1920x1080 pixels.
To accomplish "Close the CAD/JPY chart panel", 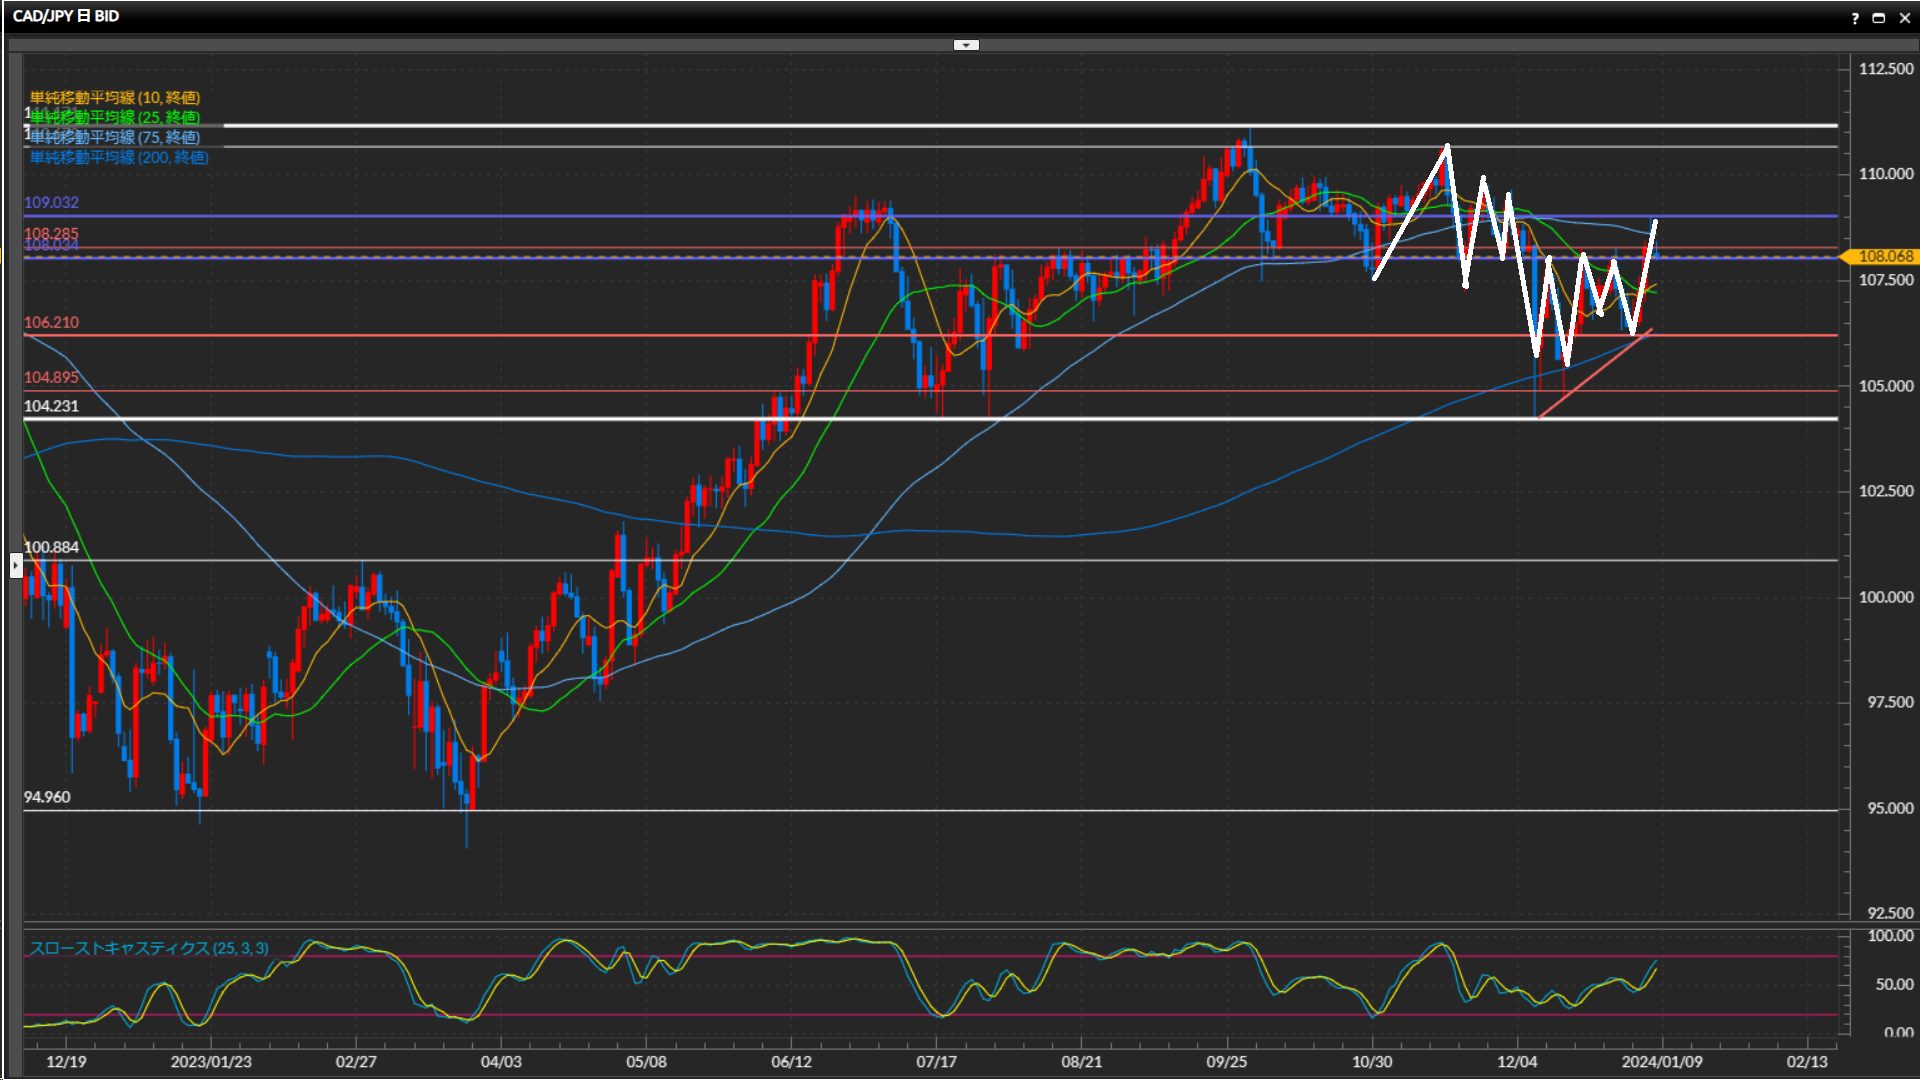I will [x=1905, y=18].
